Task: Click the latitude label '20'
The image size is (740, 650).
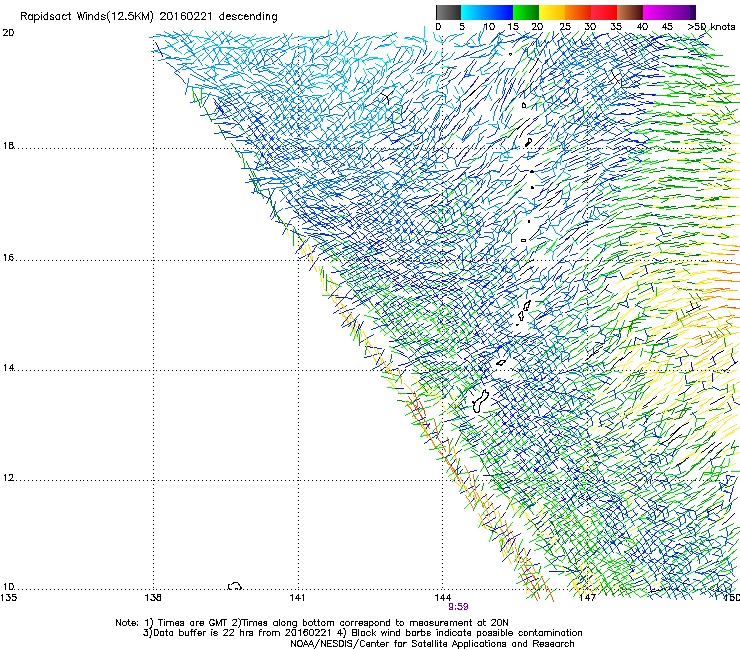Action: pos(8,33)
